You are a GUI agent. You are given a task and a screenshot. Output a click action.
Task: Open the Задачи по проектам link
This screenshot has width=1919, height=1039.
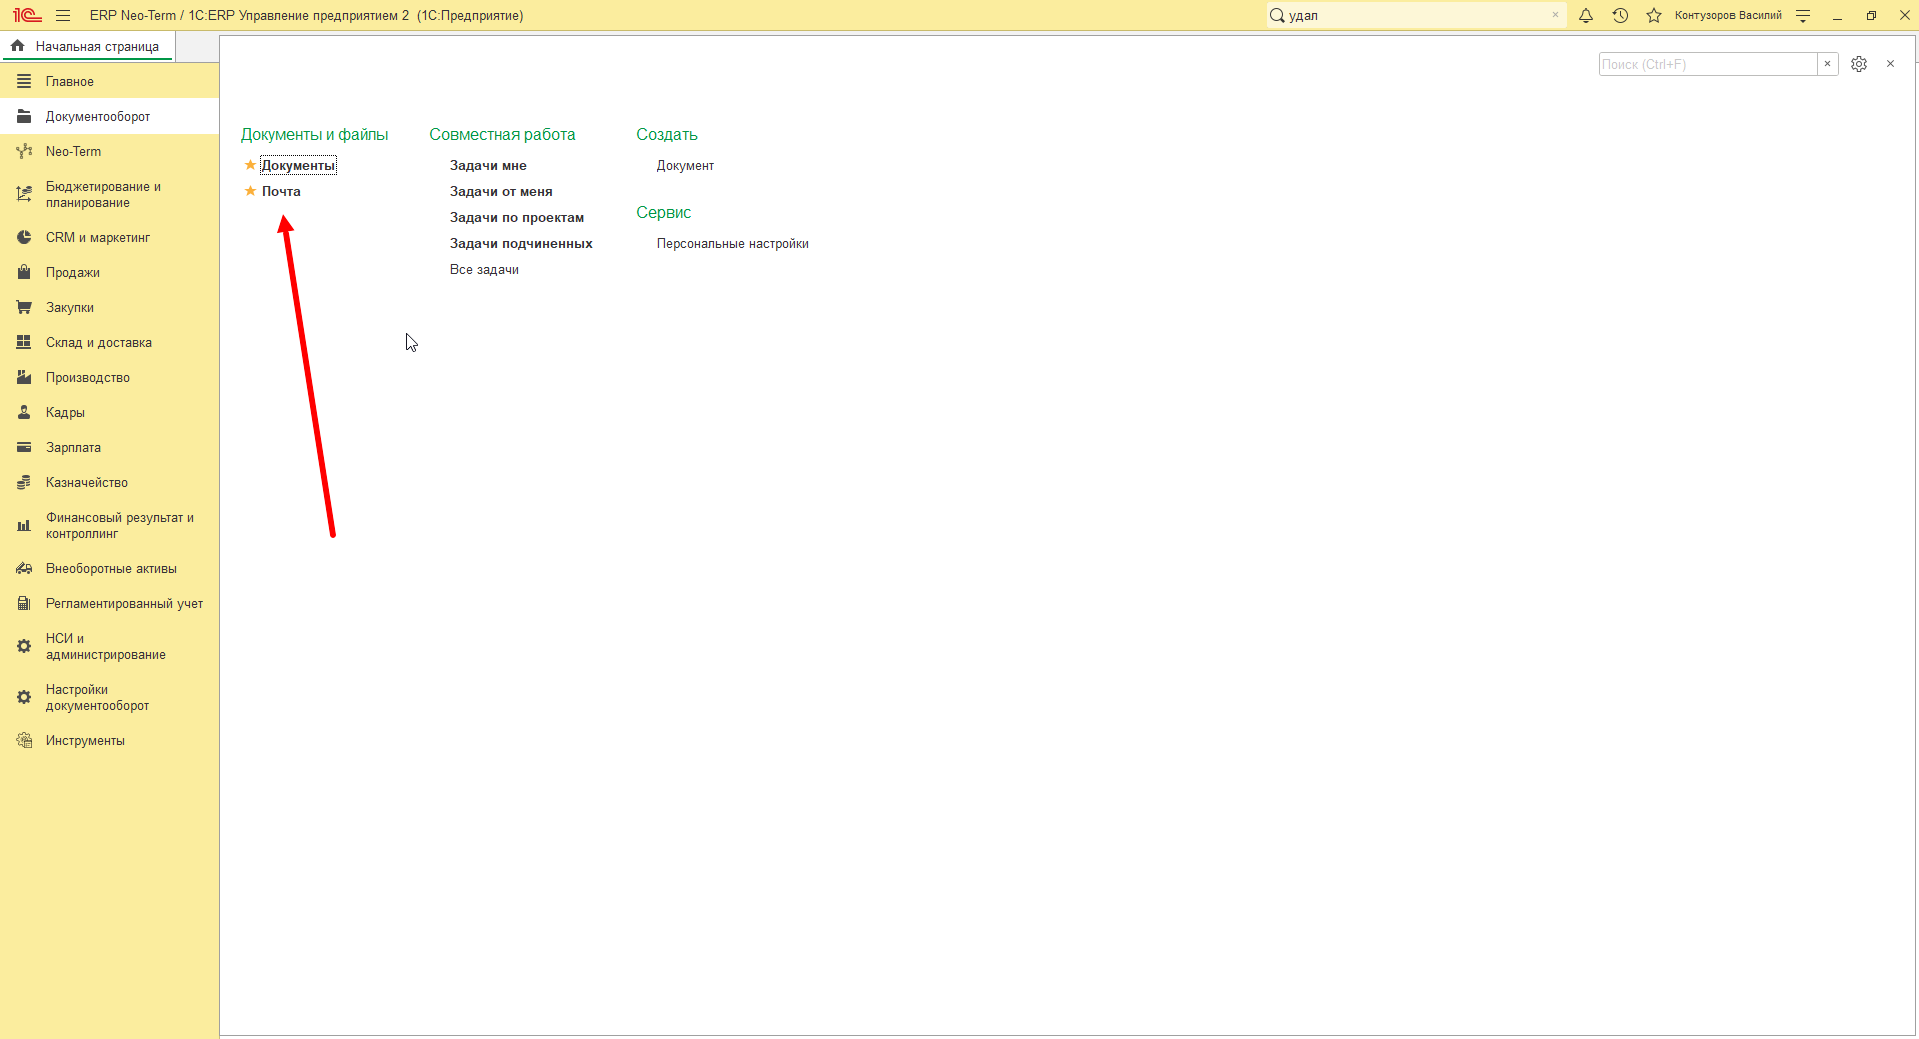coord(517,217)
